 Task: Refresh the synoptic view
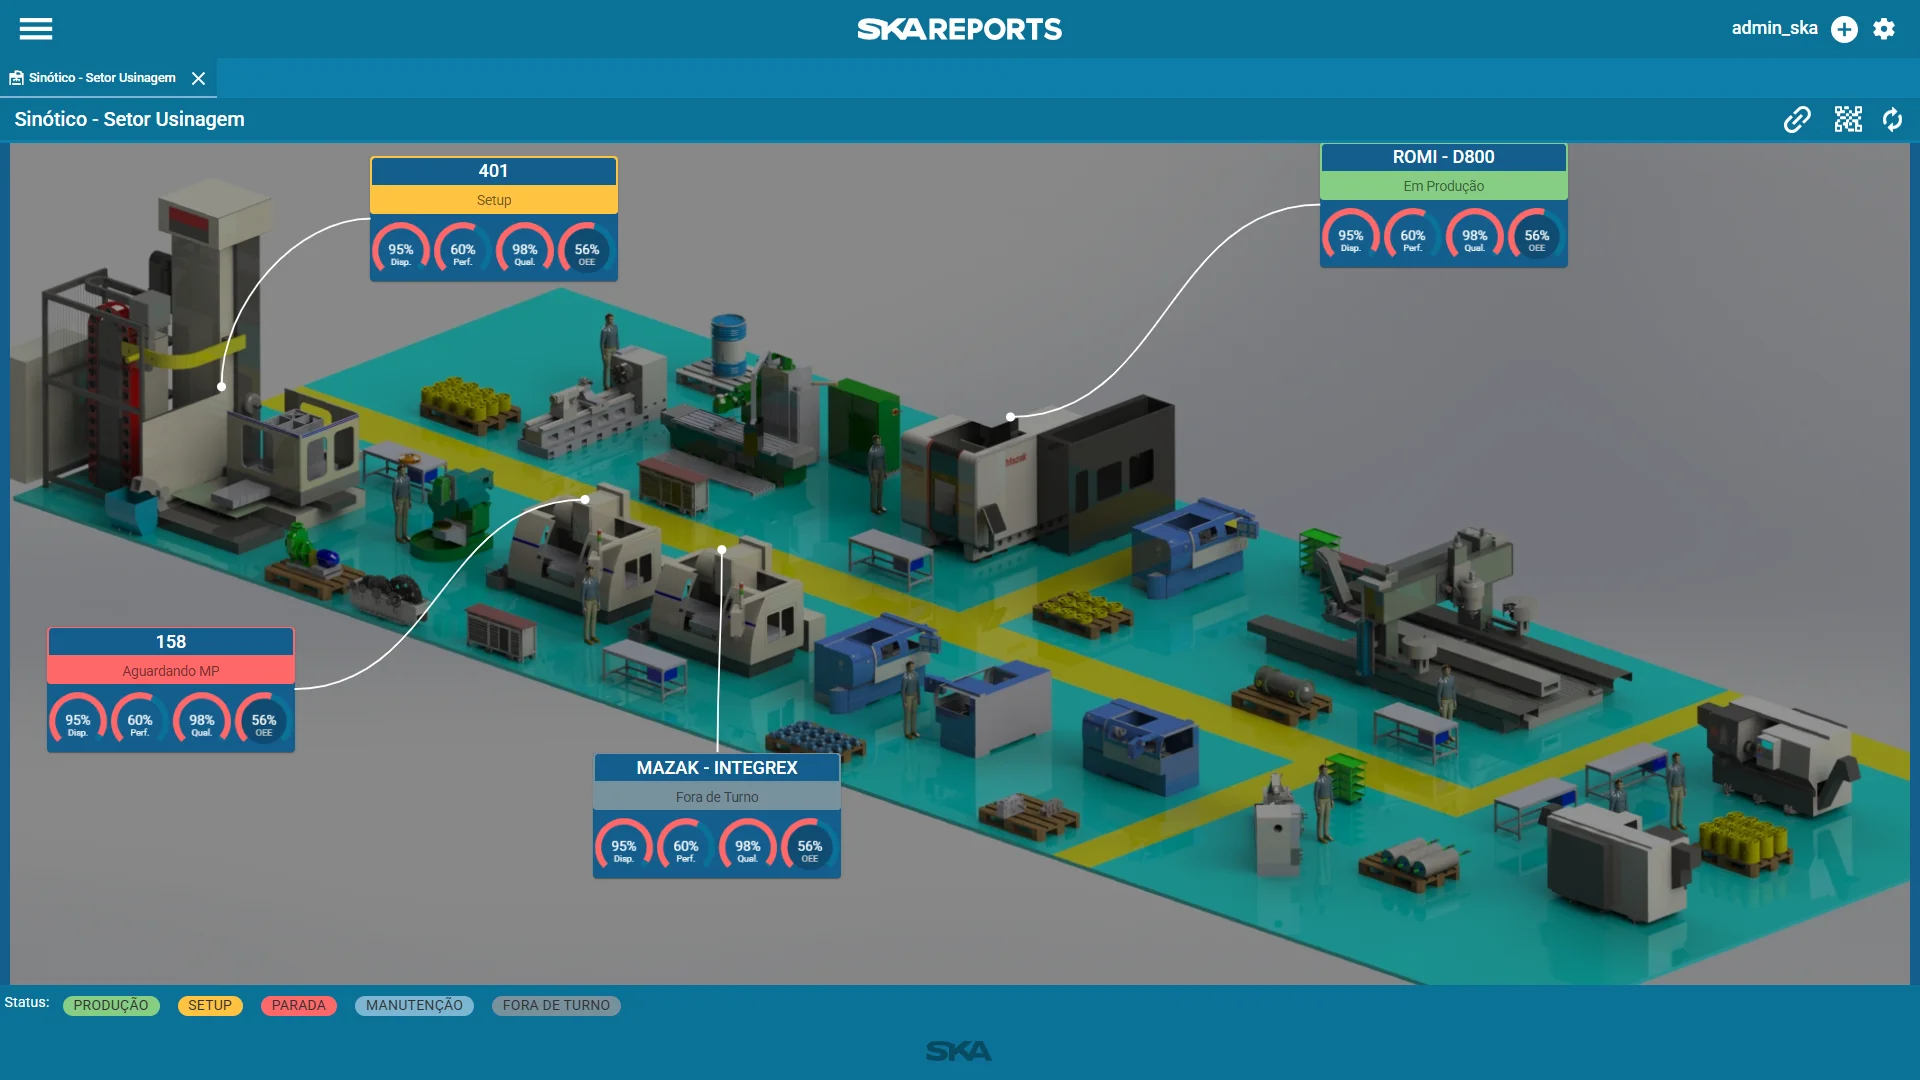(1892, 120)
